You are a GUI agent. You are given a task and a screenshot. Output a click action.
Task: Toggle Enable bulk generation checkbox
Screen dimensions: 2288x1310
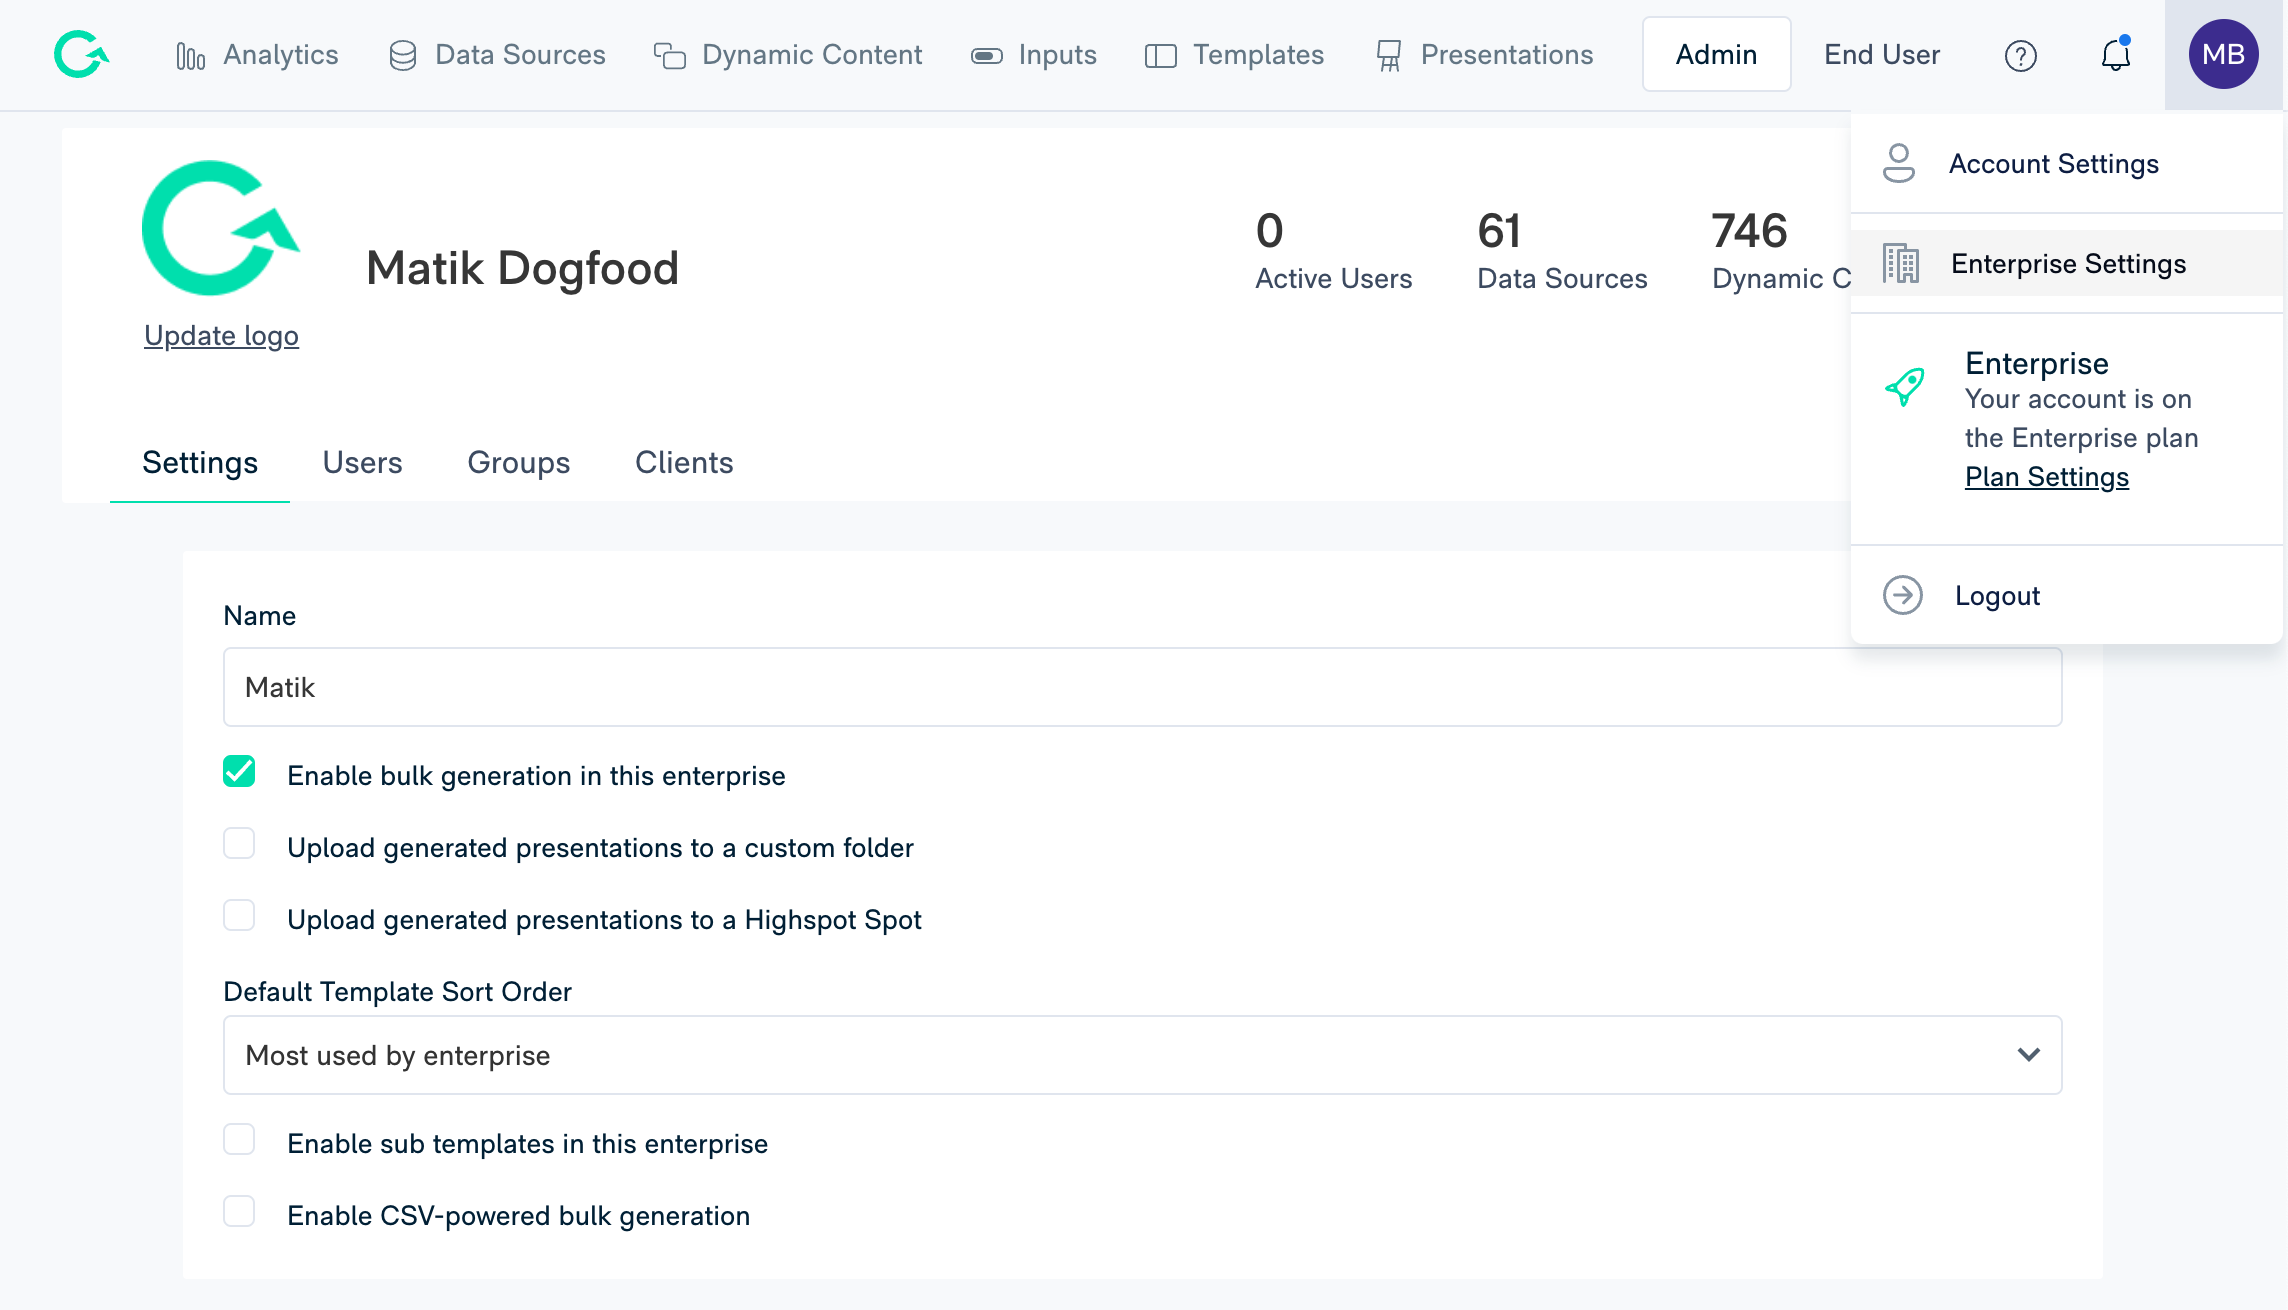click(x=242, y=773)
